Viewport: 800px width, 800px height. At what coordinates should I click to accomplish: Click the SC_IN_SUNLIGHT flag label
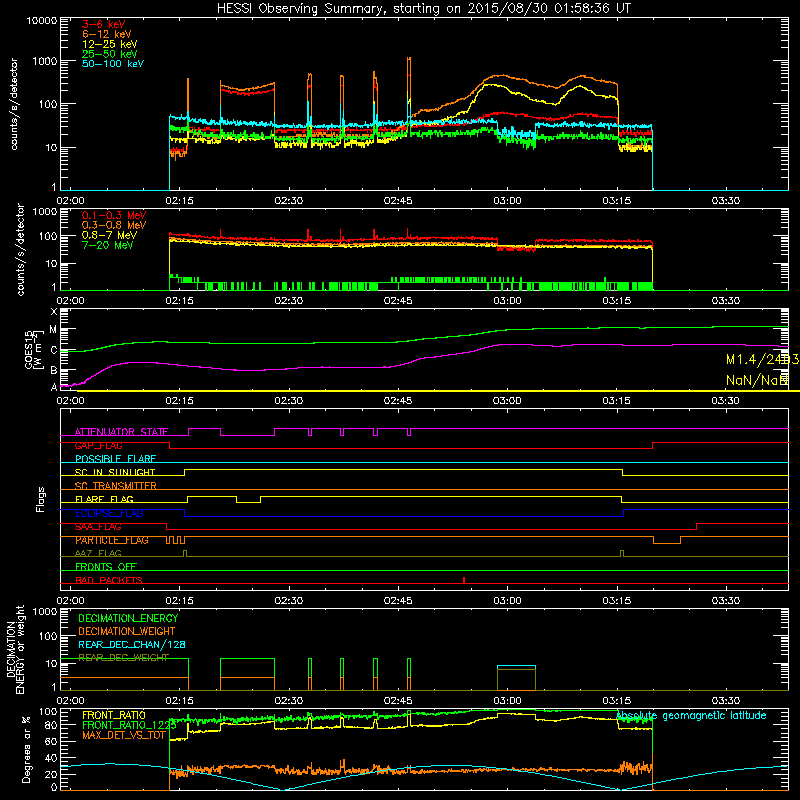click(x=115, y=472)
